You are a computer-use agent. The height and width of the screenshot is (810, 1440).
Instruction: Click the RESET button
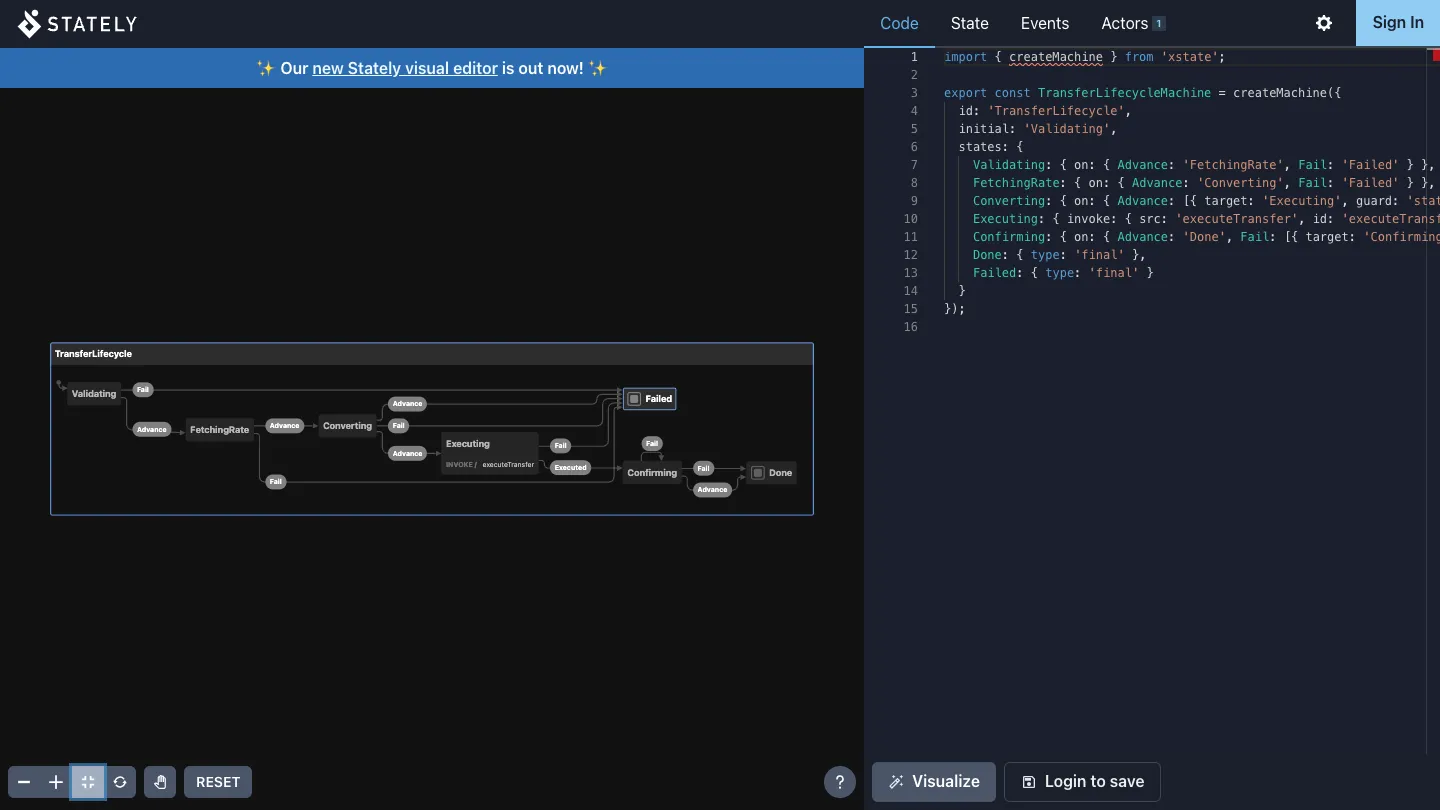pos(218,782)
